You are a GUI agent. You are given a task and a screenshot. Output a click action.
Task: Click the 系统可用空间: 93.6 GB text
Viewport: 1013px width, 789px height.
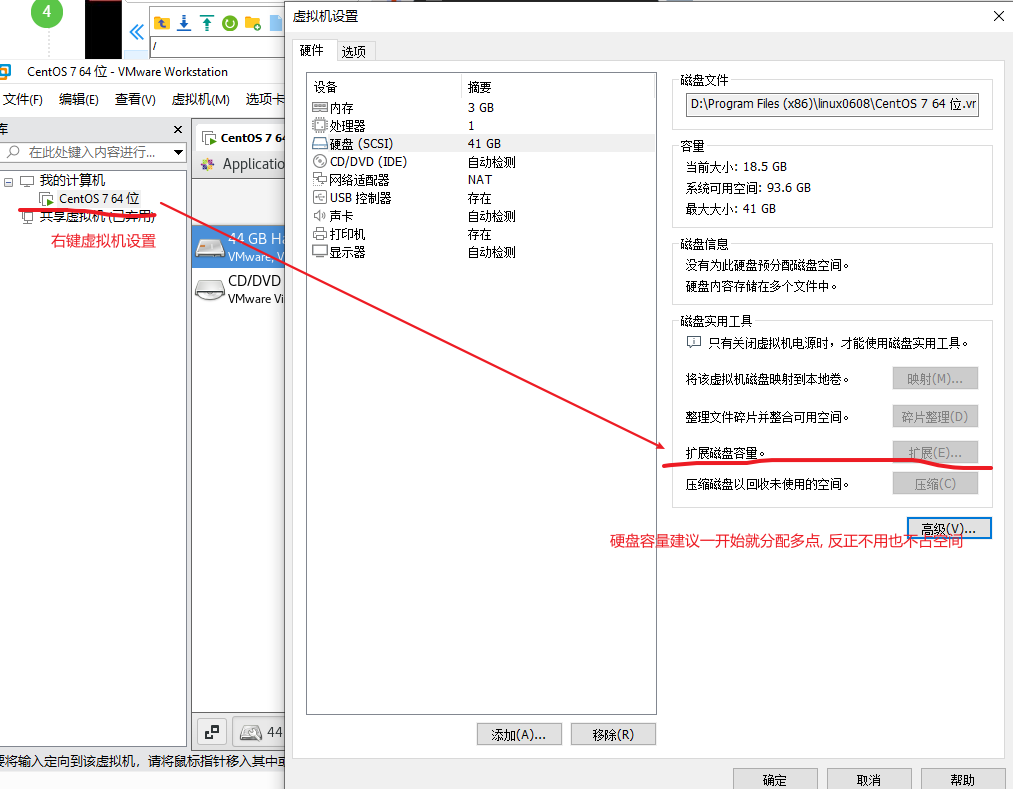coord(748,188)
